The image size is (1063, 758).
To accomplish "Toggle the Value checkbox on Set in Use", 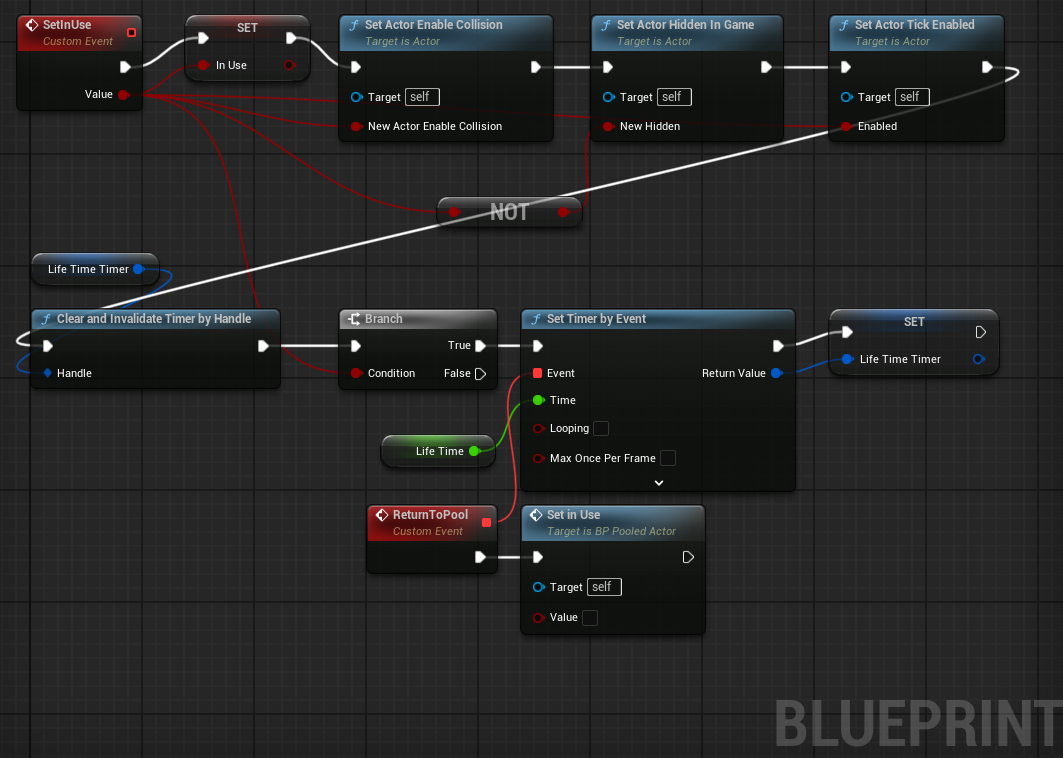I will 589,618.
